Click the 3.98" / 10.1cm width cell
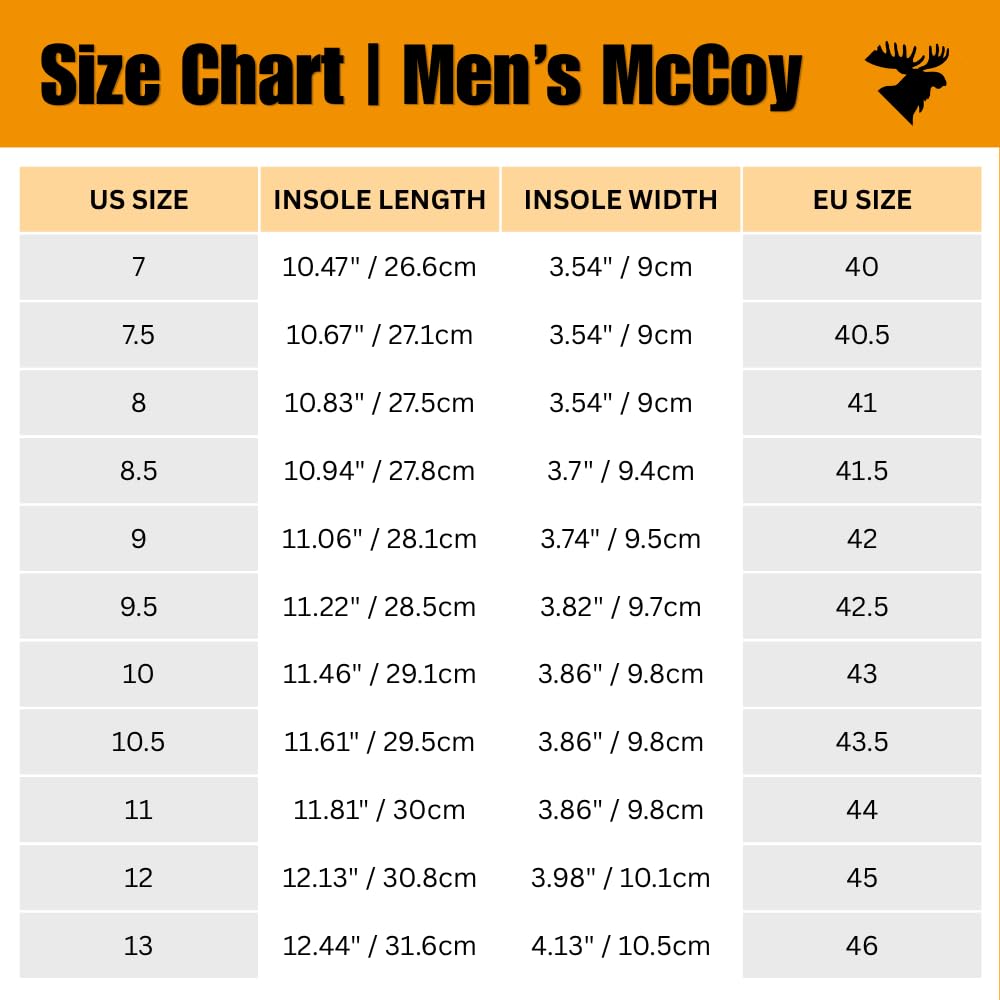The height and width of the screenshot is (1000, 1000). pyautogui.click(x=621, y=878)
